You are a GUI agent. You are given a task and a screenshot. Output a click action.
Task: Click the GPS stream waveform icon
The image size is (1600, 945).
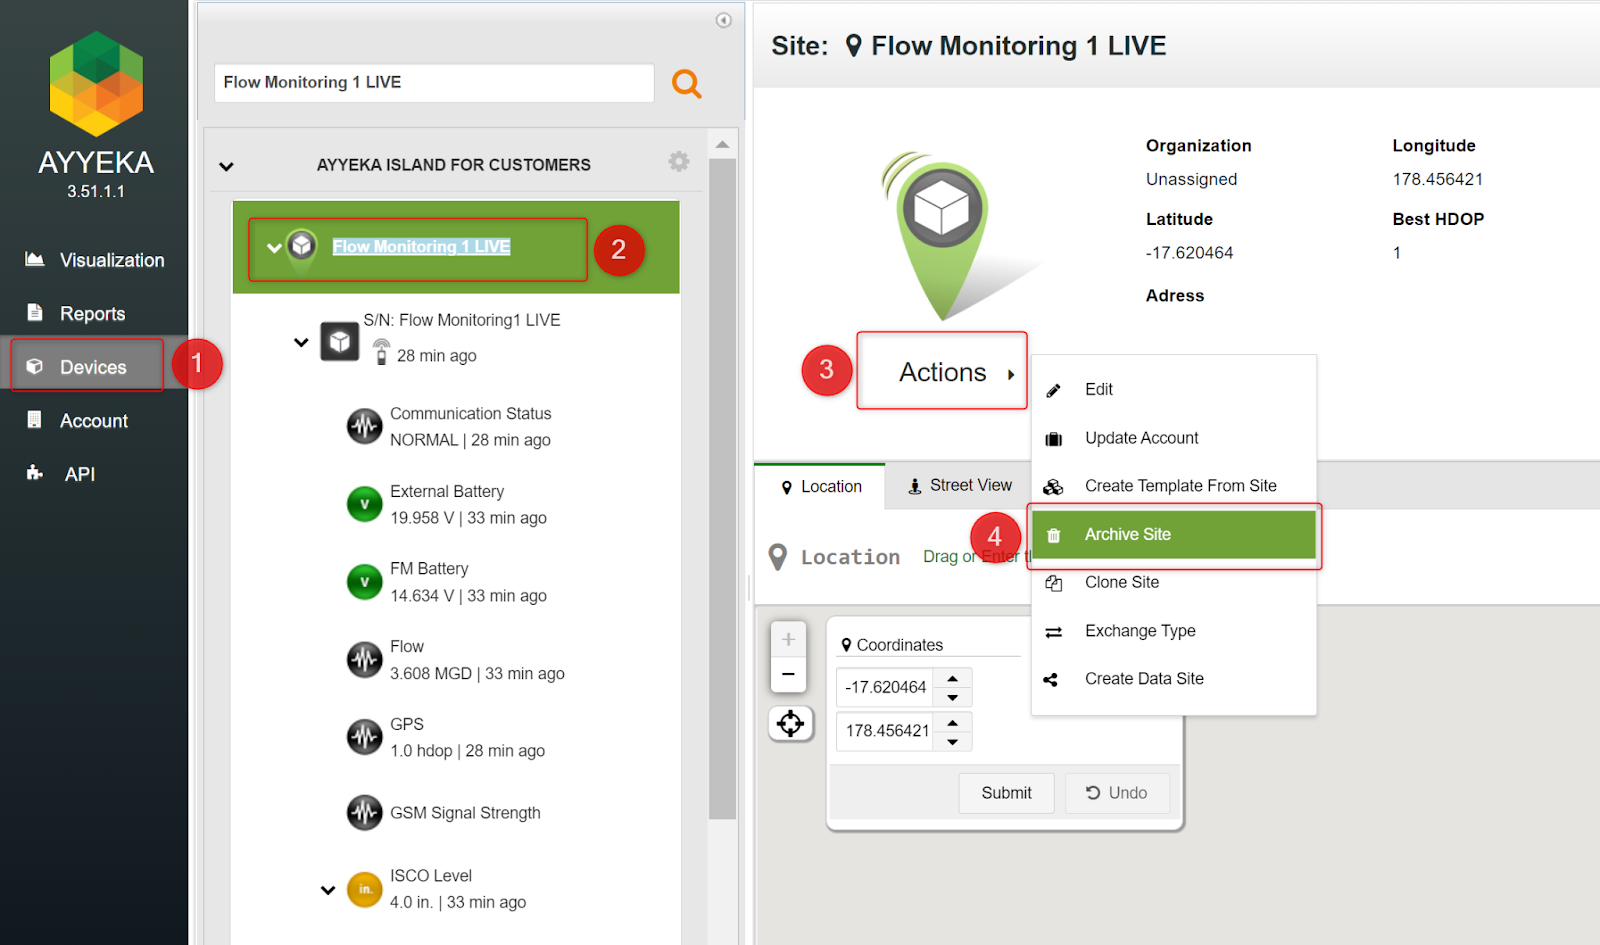click(364, 737)
